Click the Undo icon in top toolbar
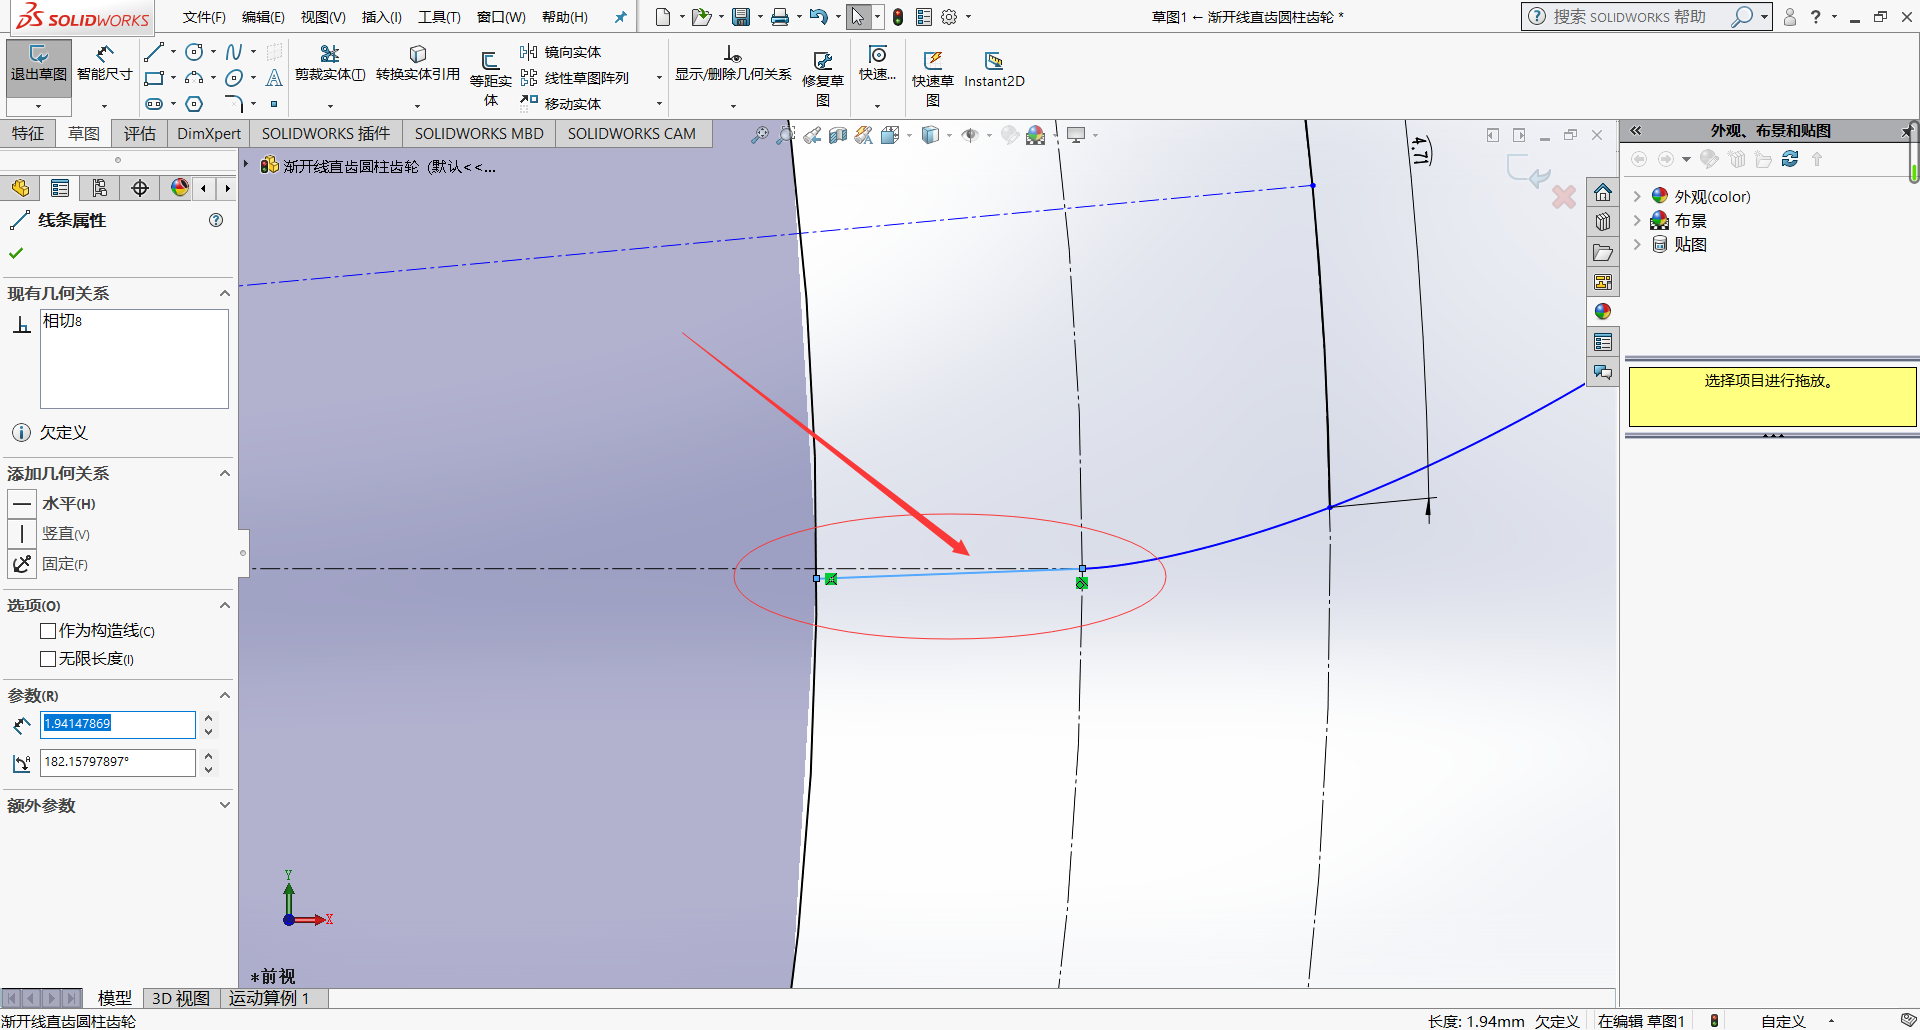The height and width of the screenshot is (1030, 1920). pyautogui.click(x=818, y=17)
